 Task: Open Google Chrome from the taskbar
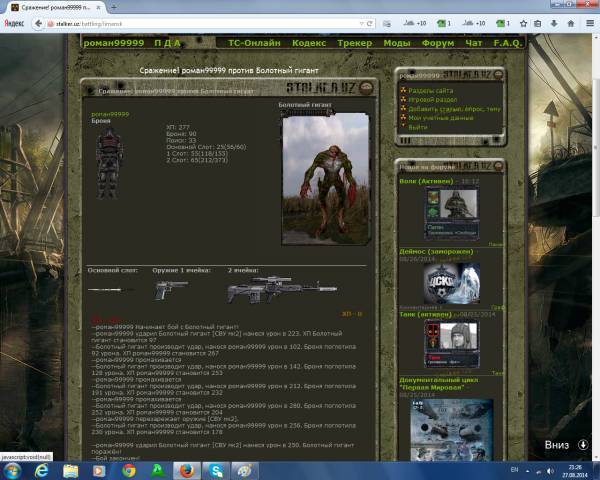129,471
